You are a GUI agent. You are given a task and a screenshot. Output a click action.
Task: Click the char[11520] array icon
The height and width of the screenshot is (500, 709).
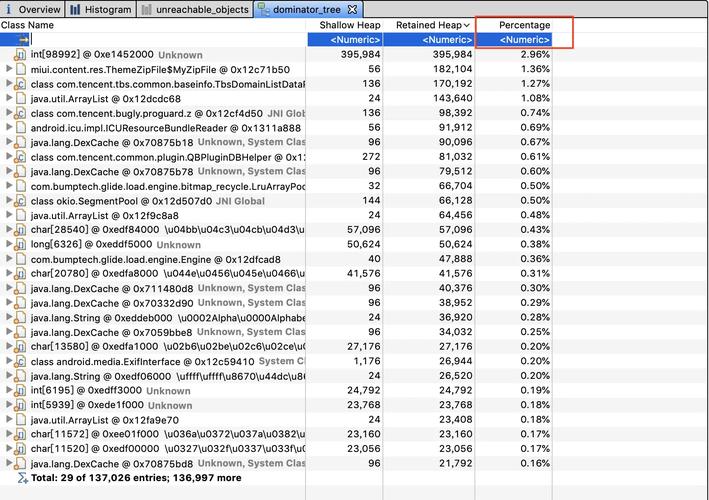coord(20,449)
